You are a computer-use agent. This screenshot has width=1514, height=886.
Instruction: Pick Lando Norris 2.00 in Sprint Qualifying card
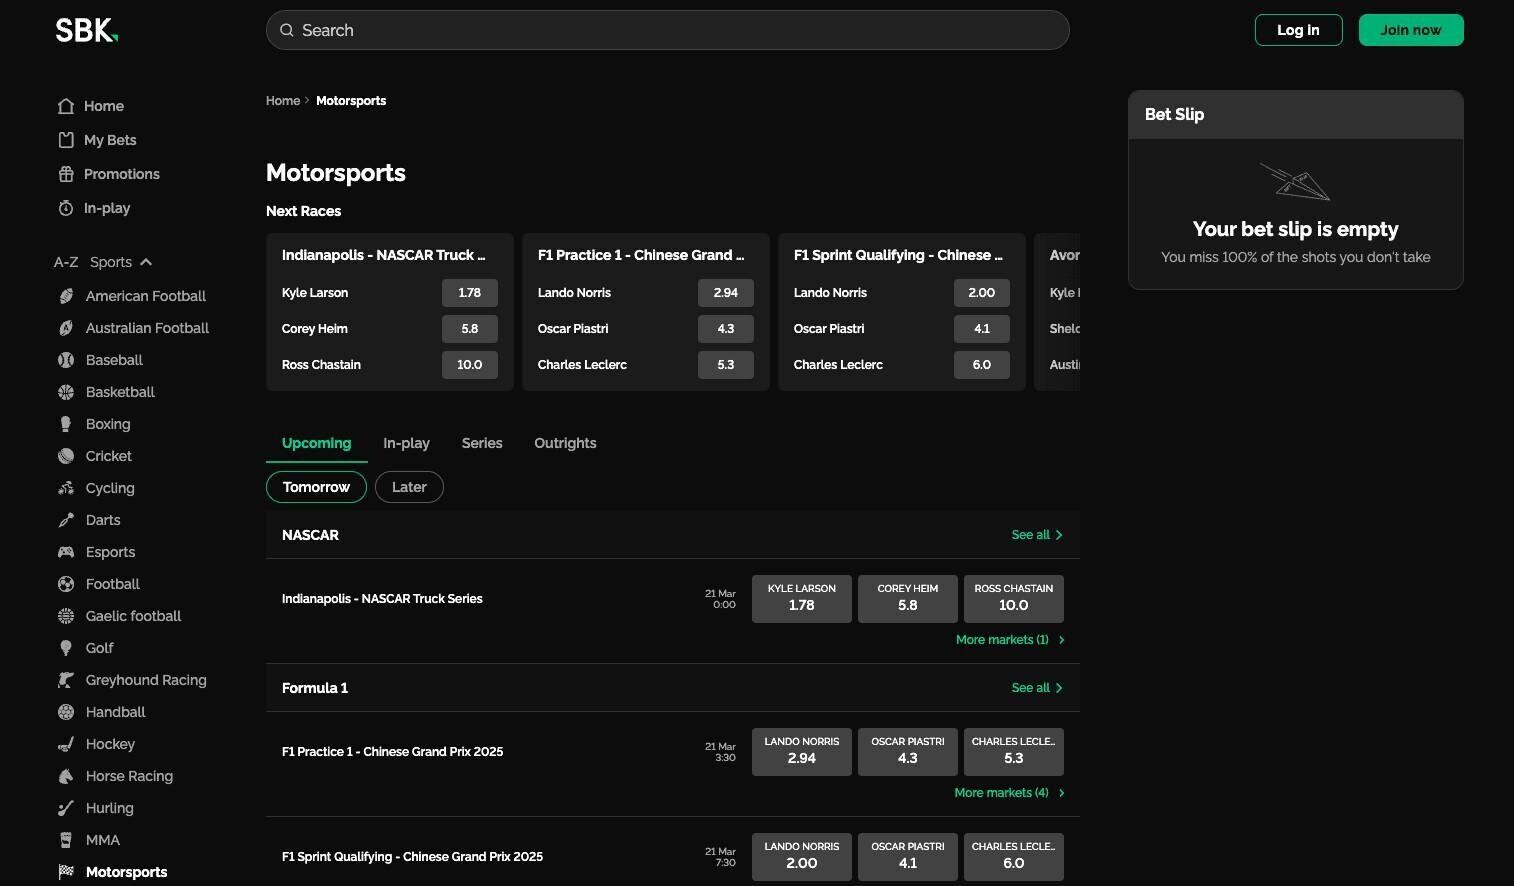coord(982,293)
